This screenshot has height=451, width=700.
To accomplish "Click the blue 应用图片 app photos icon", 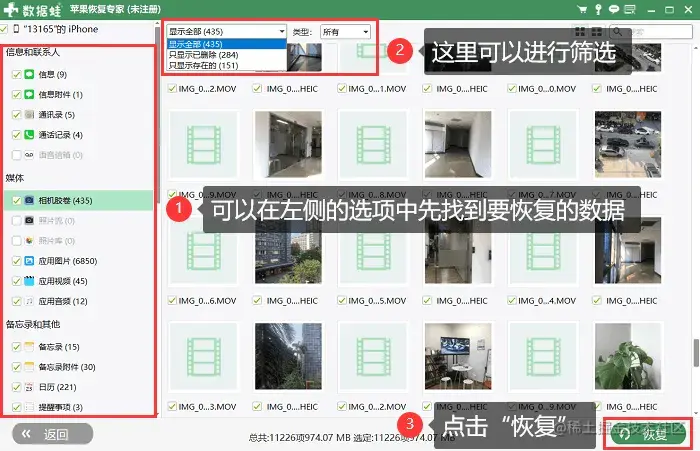I will 29,260.
